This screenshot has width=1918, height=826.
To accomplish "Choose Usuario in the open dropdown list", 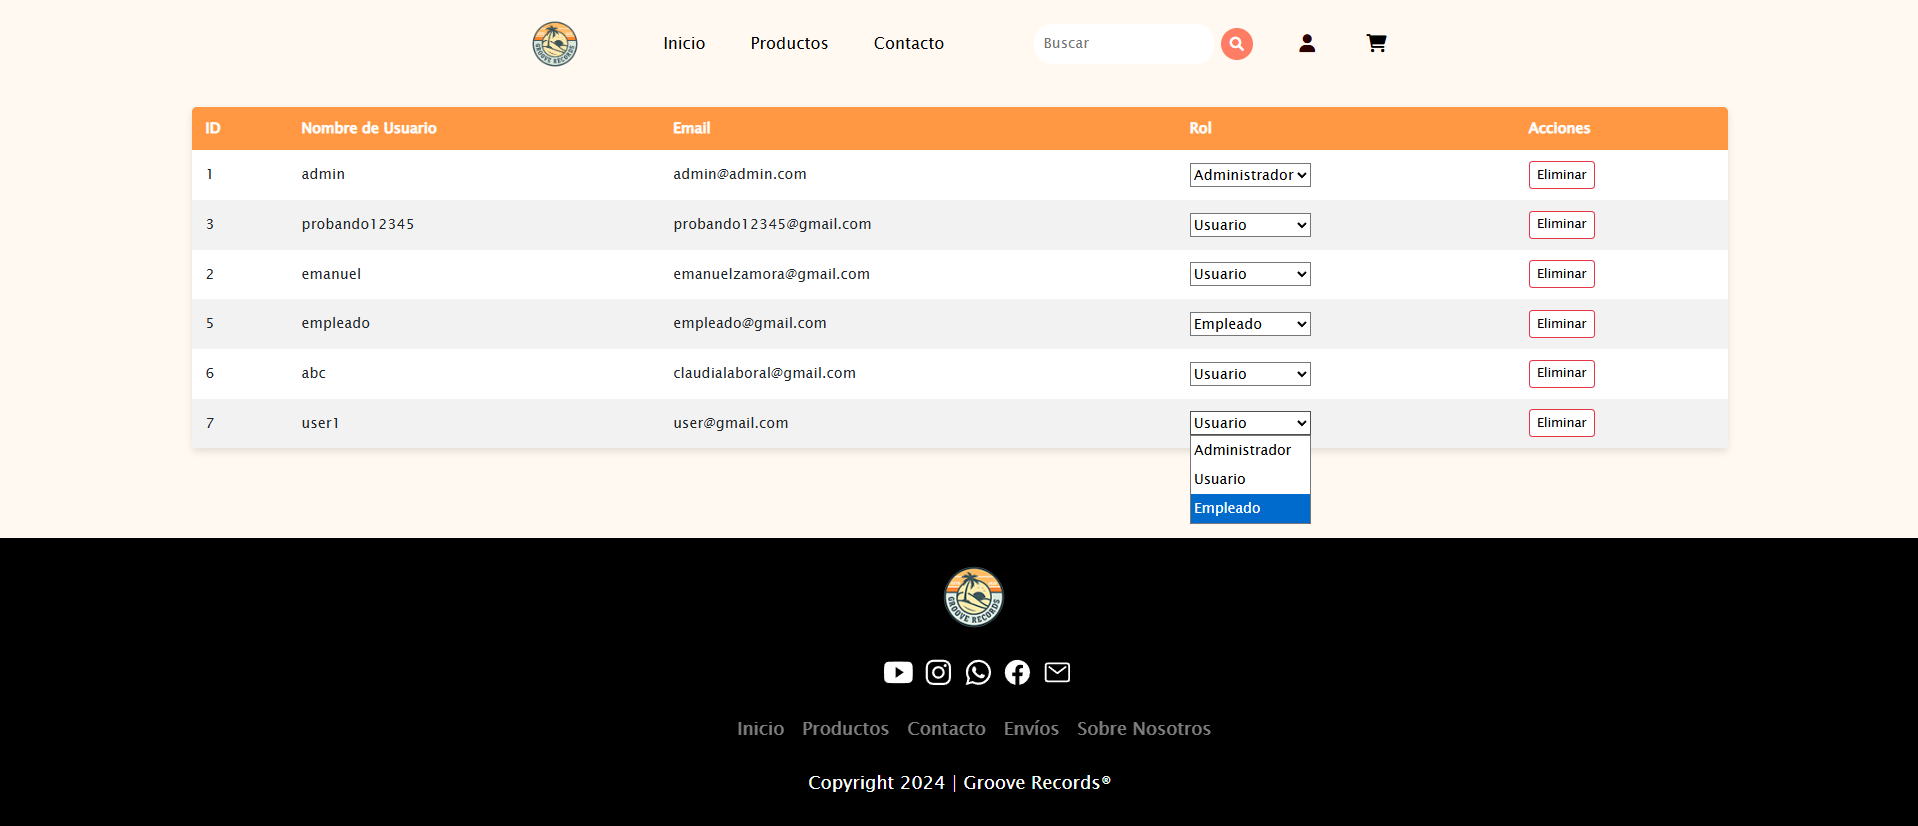I will [1250, 479].
